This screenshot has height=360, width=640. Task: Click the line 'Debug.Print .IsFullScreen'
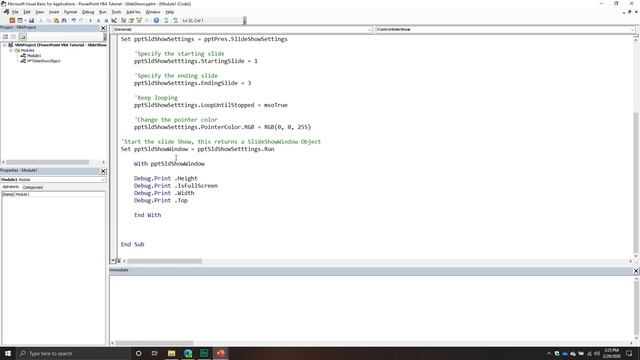[x=176, y=186]
